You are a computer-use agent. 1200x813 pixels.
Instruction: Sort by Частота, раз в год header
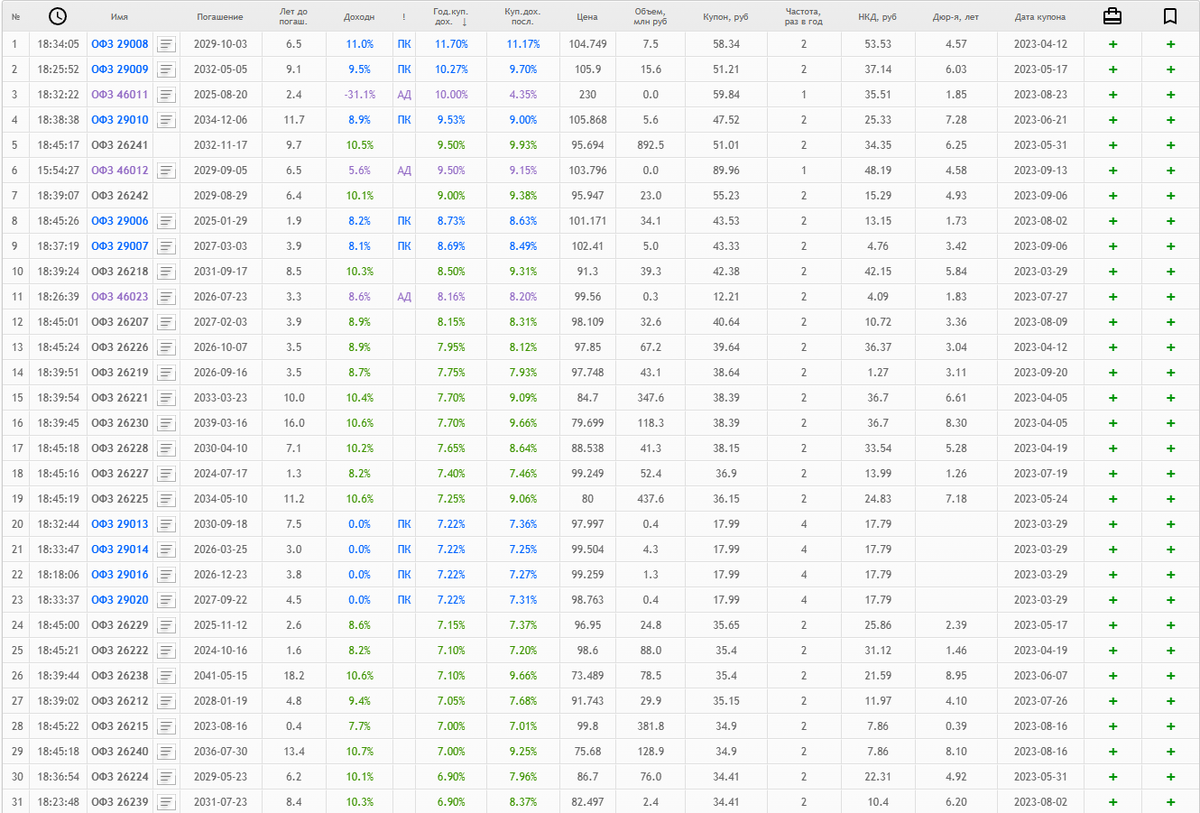(803, 17)
